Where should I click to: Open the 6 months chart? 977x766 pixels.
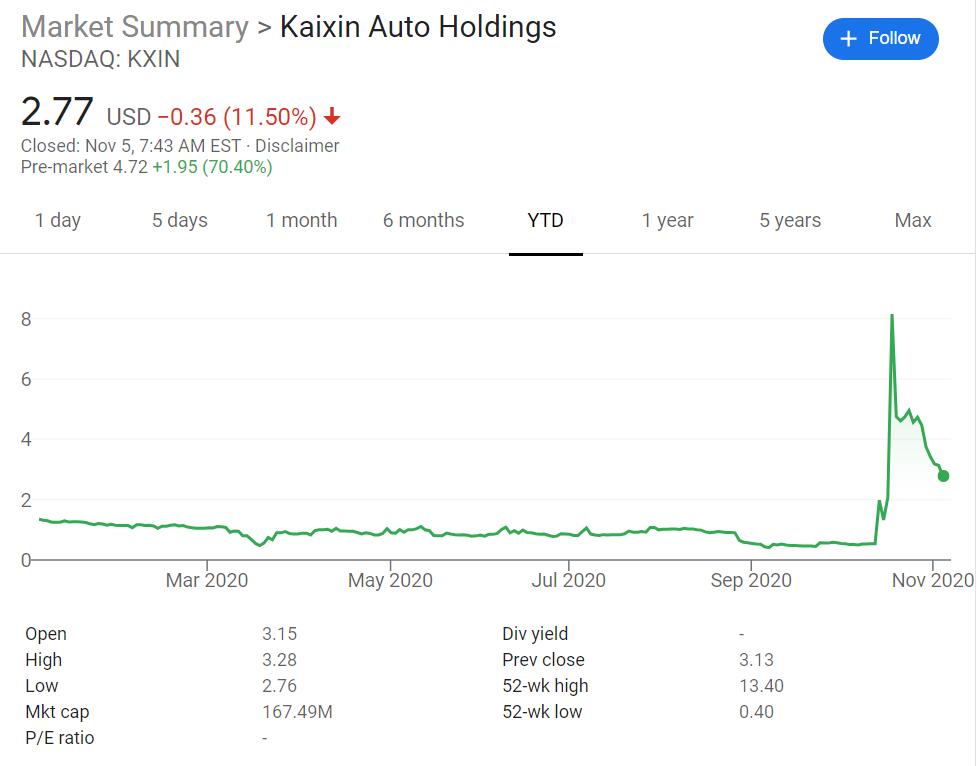pos(423,220)
